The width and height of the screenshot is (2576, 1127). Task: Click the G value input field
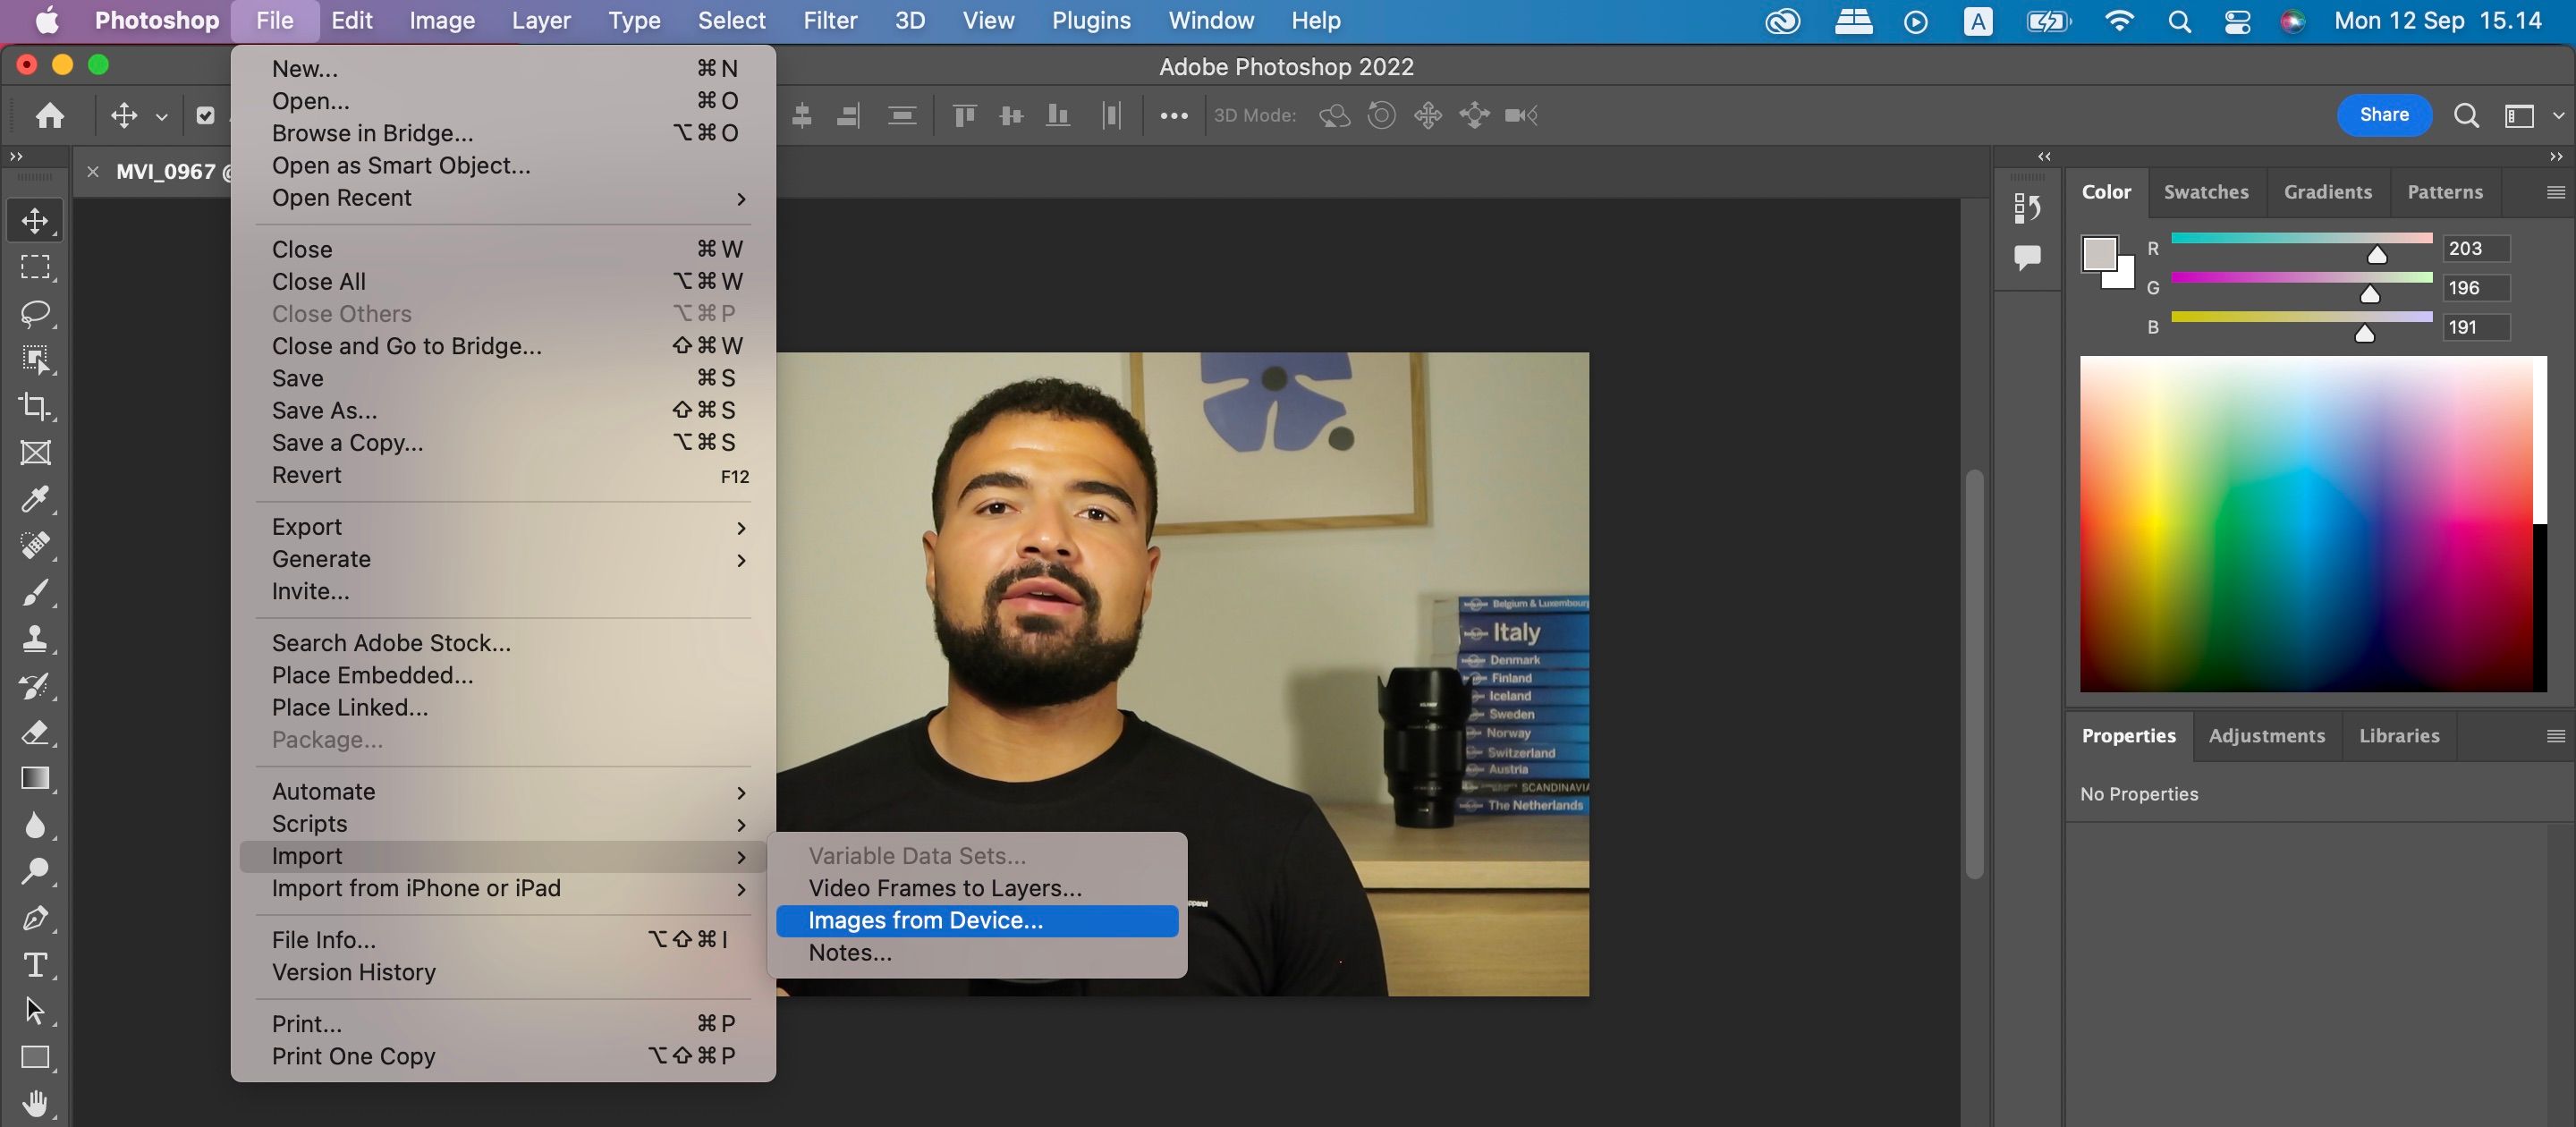(2475, 288)
